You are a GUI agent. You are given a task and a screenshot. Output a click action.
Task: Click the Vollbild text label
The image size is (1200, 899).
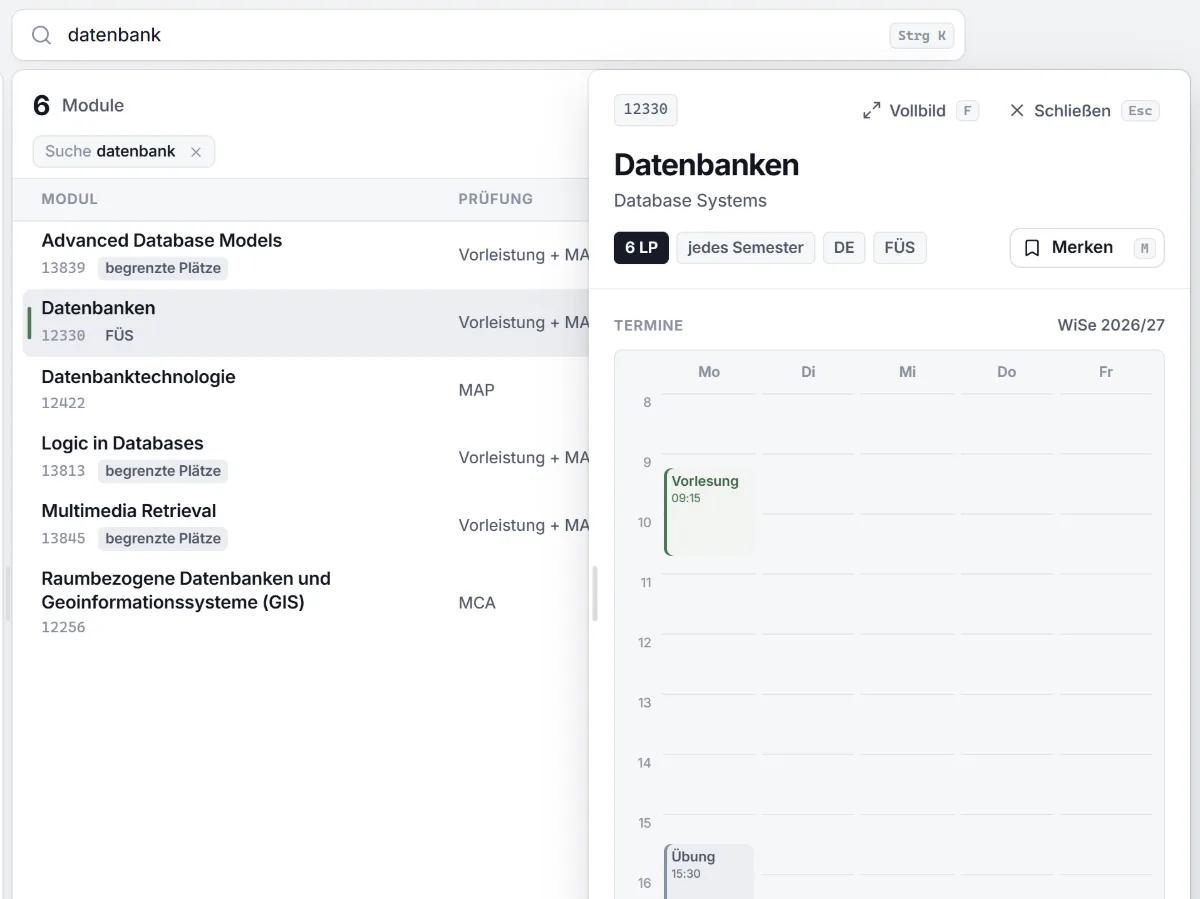(x=918, y=111)
